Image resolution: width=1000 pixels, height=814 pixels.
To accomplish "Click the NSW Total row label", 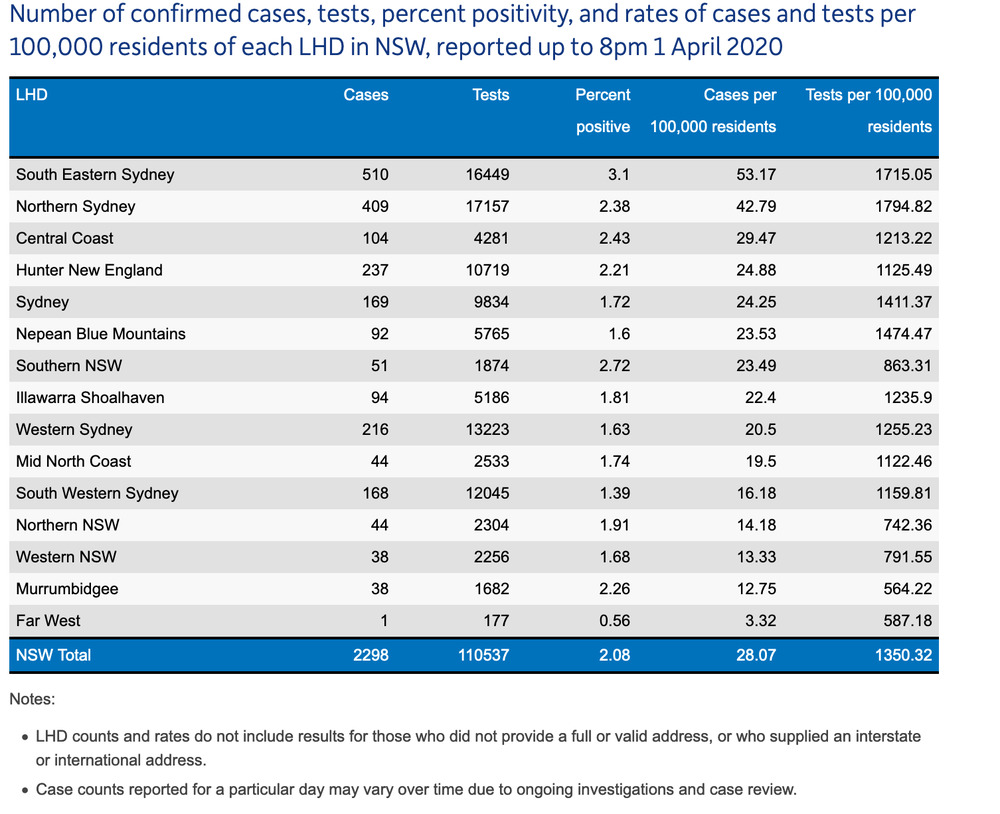I will tap(53, 655).
